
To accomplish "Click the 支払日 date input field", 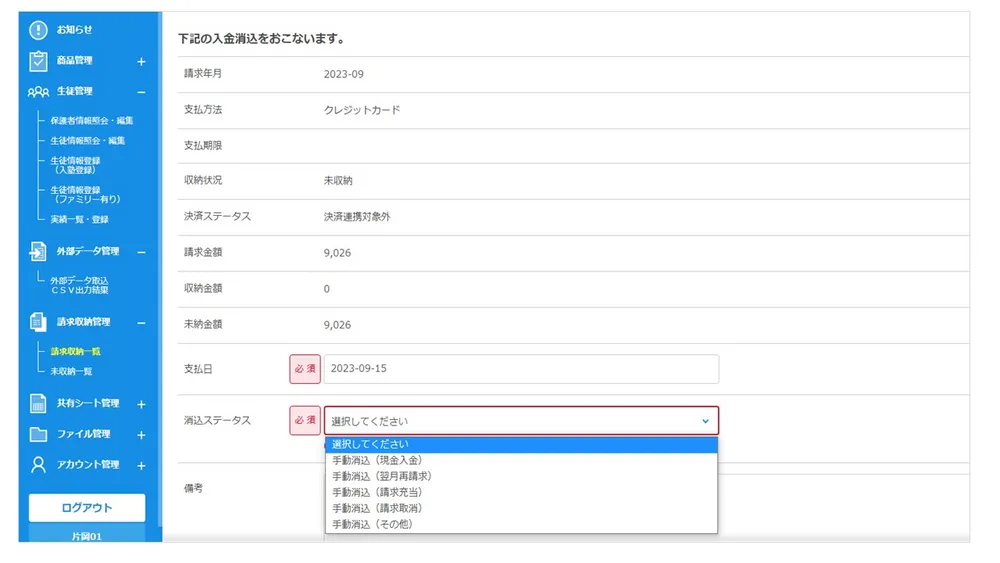I will (x=520, y=369).
